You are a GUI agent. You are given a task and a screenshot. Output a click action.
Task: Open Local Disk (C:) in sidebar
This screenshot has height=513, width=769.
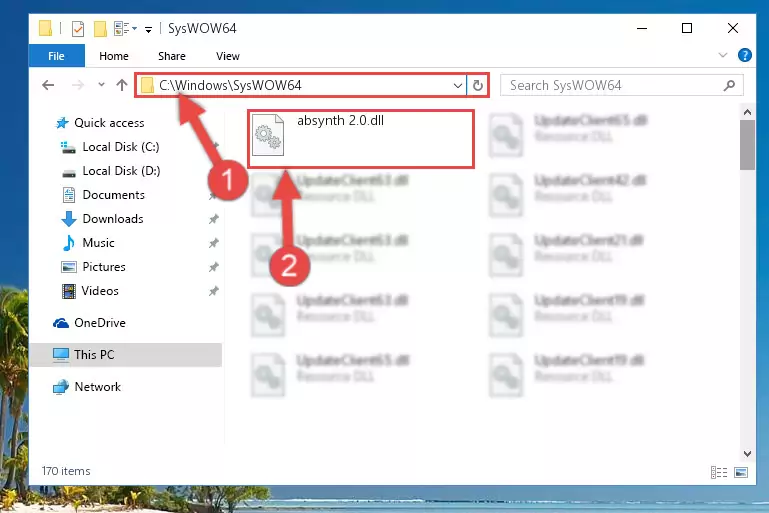point(121,147)
